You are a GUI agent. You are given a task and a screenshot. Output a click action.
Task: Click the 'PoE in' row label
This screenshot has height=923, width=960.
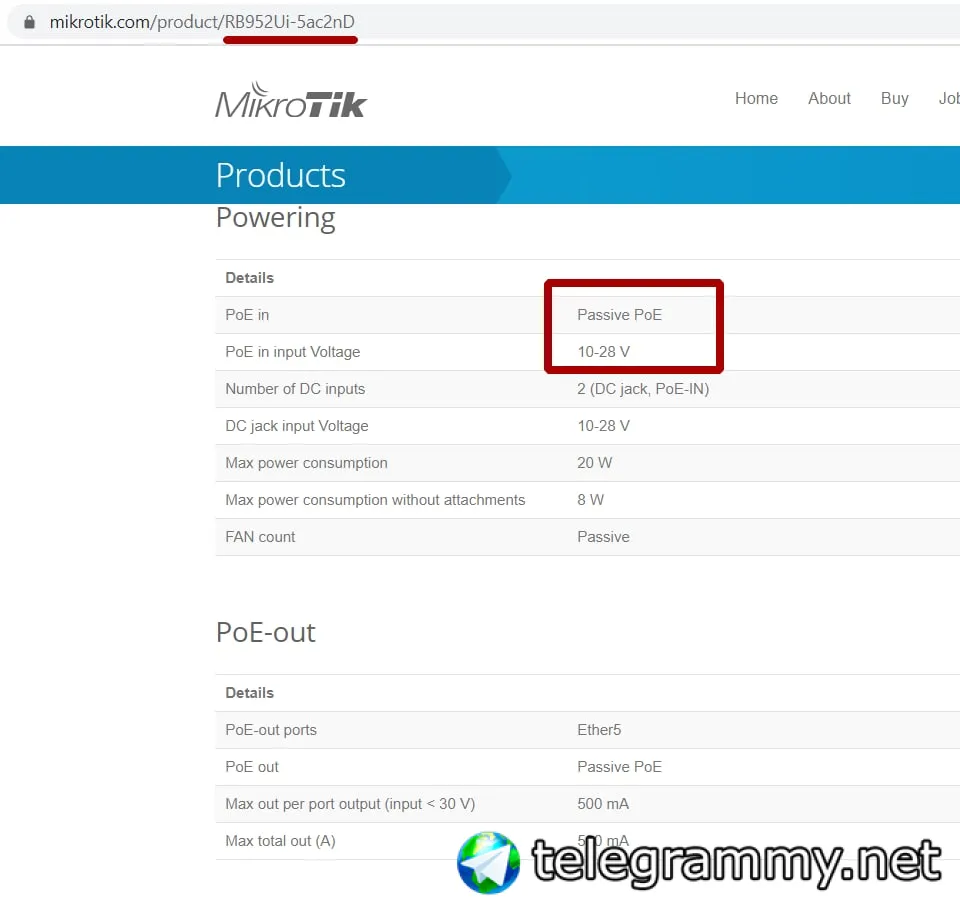coord(247,315)
